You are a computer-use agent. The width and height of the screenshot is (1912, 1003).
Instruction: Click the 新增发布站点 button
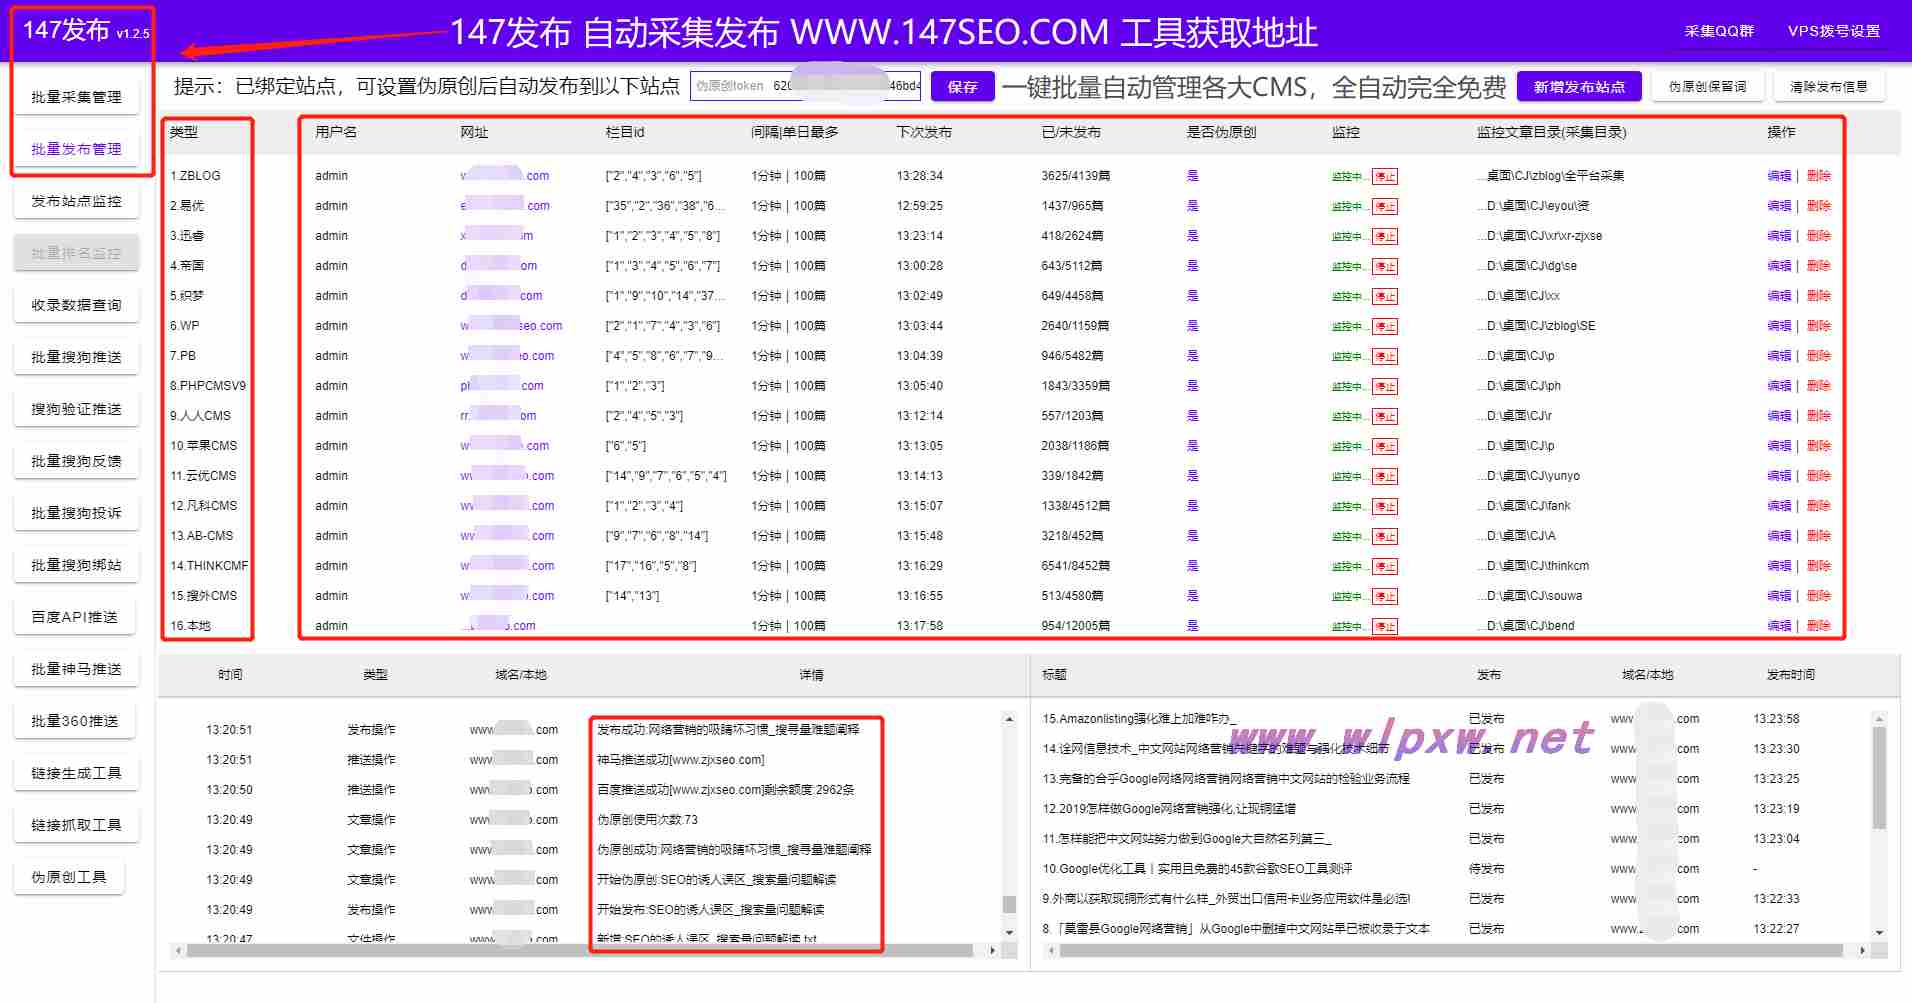pyautogui.click(x=1579, y=87)
